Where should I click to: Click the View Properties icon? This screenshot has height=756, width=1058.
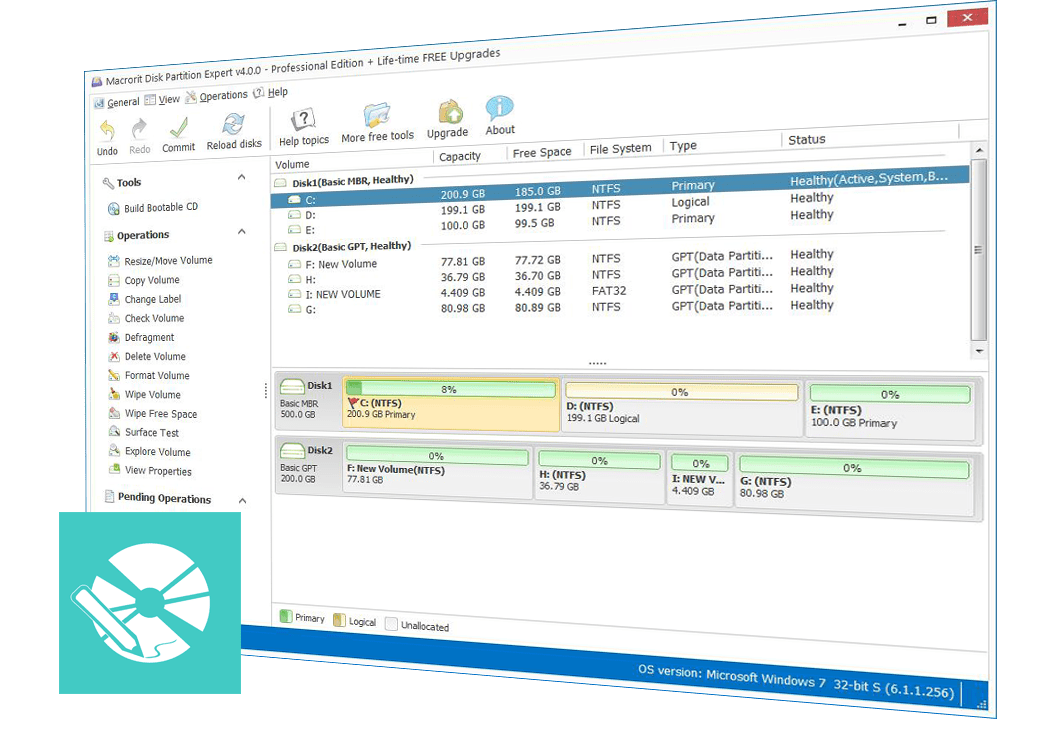(x=113, y=469)
